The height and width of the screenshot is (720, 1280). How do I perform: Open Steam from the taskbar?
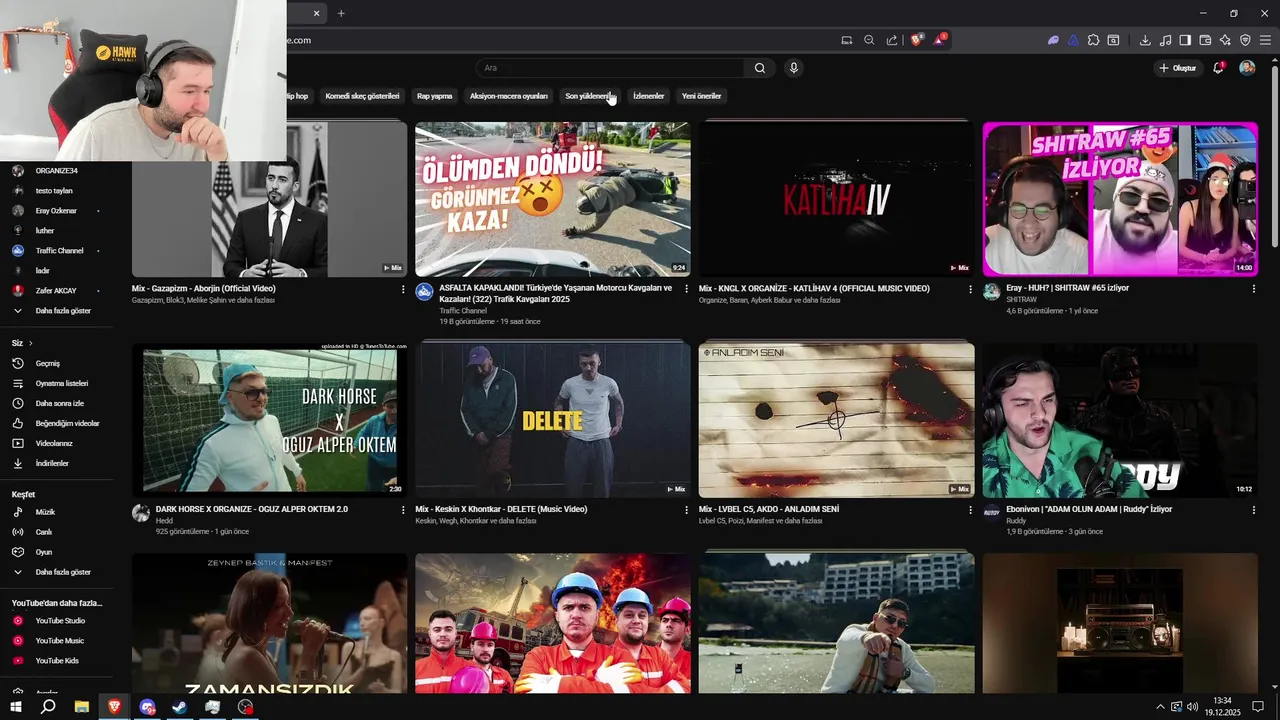179,707
